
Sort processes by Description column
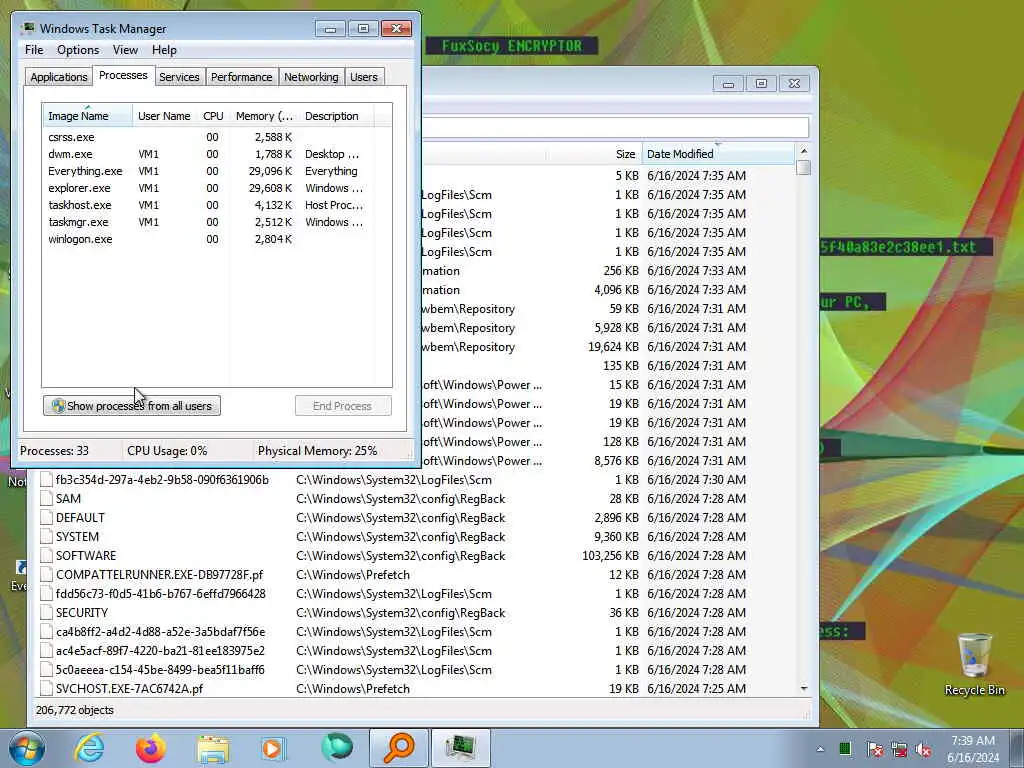336,116
